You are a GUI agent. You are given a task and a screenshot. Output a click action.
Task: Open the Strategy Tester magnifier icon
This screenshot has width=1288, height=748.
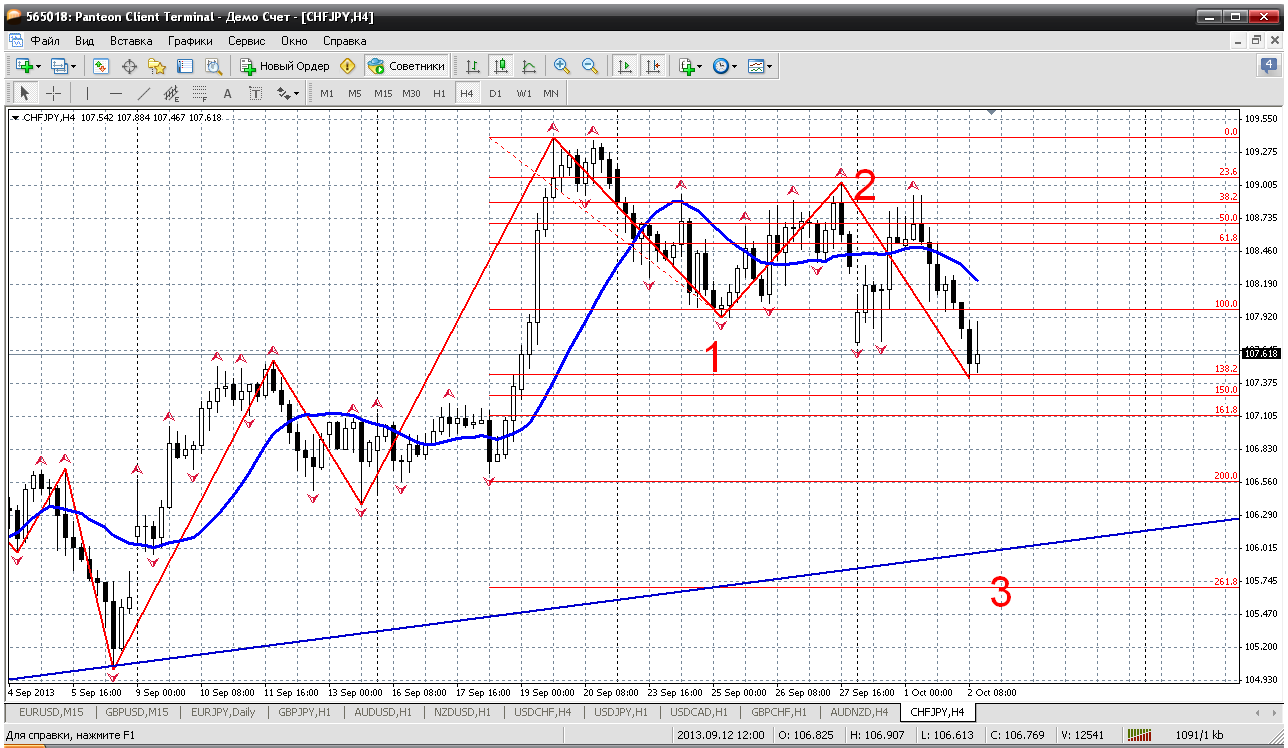pos(213,66)
